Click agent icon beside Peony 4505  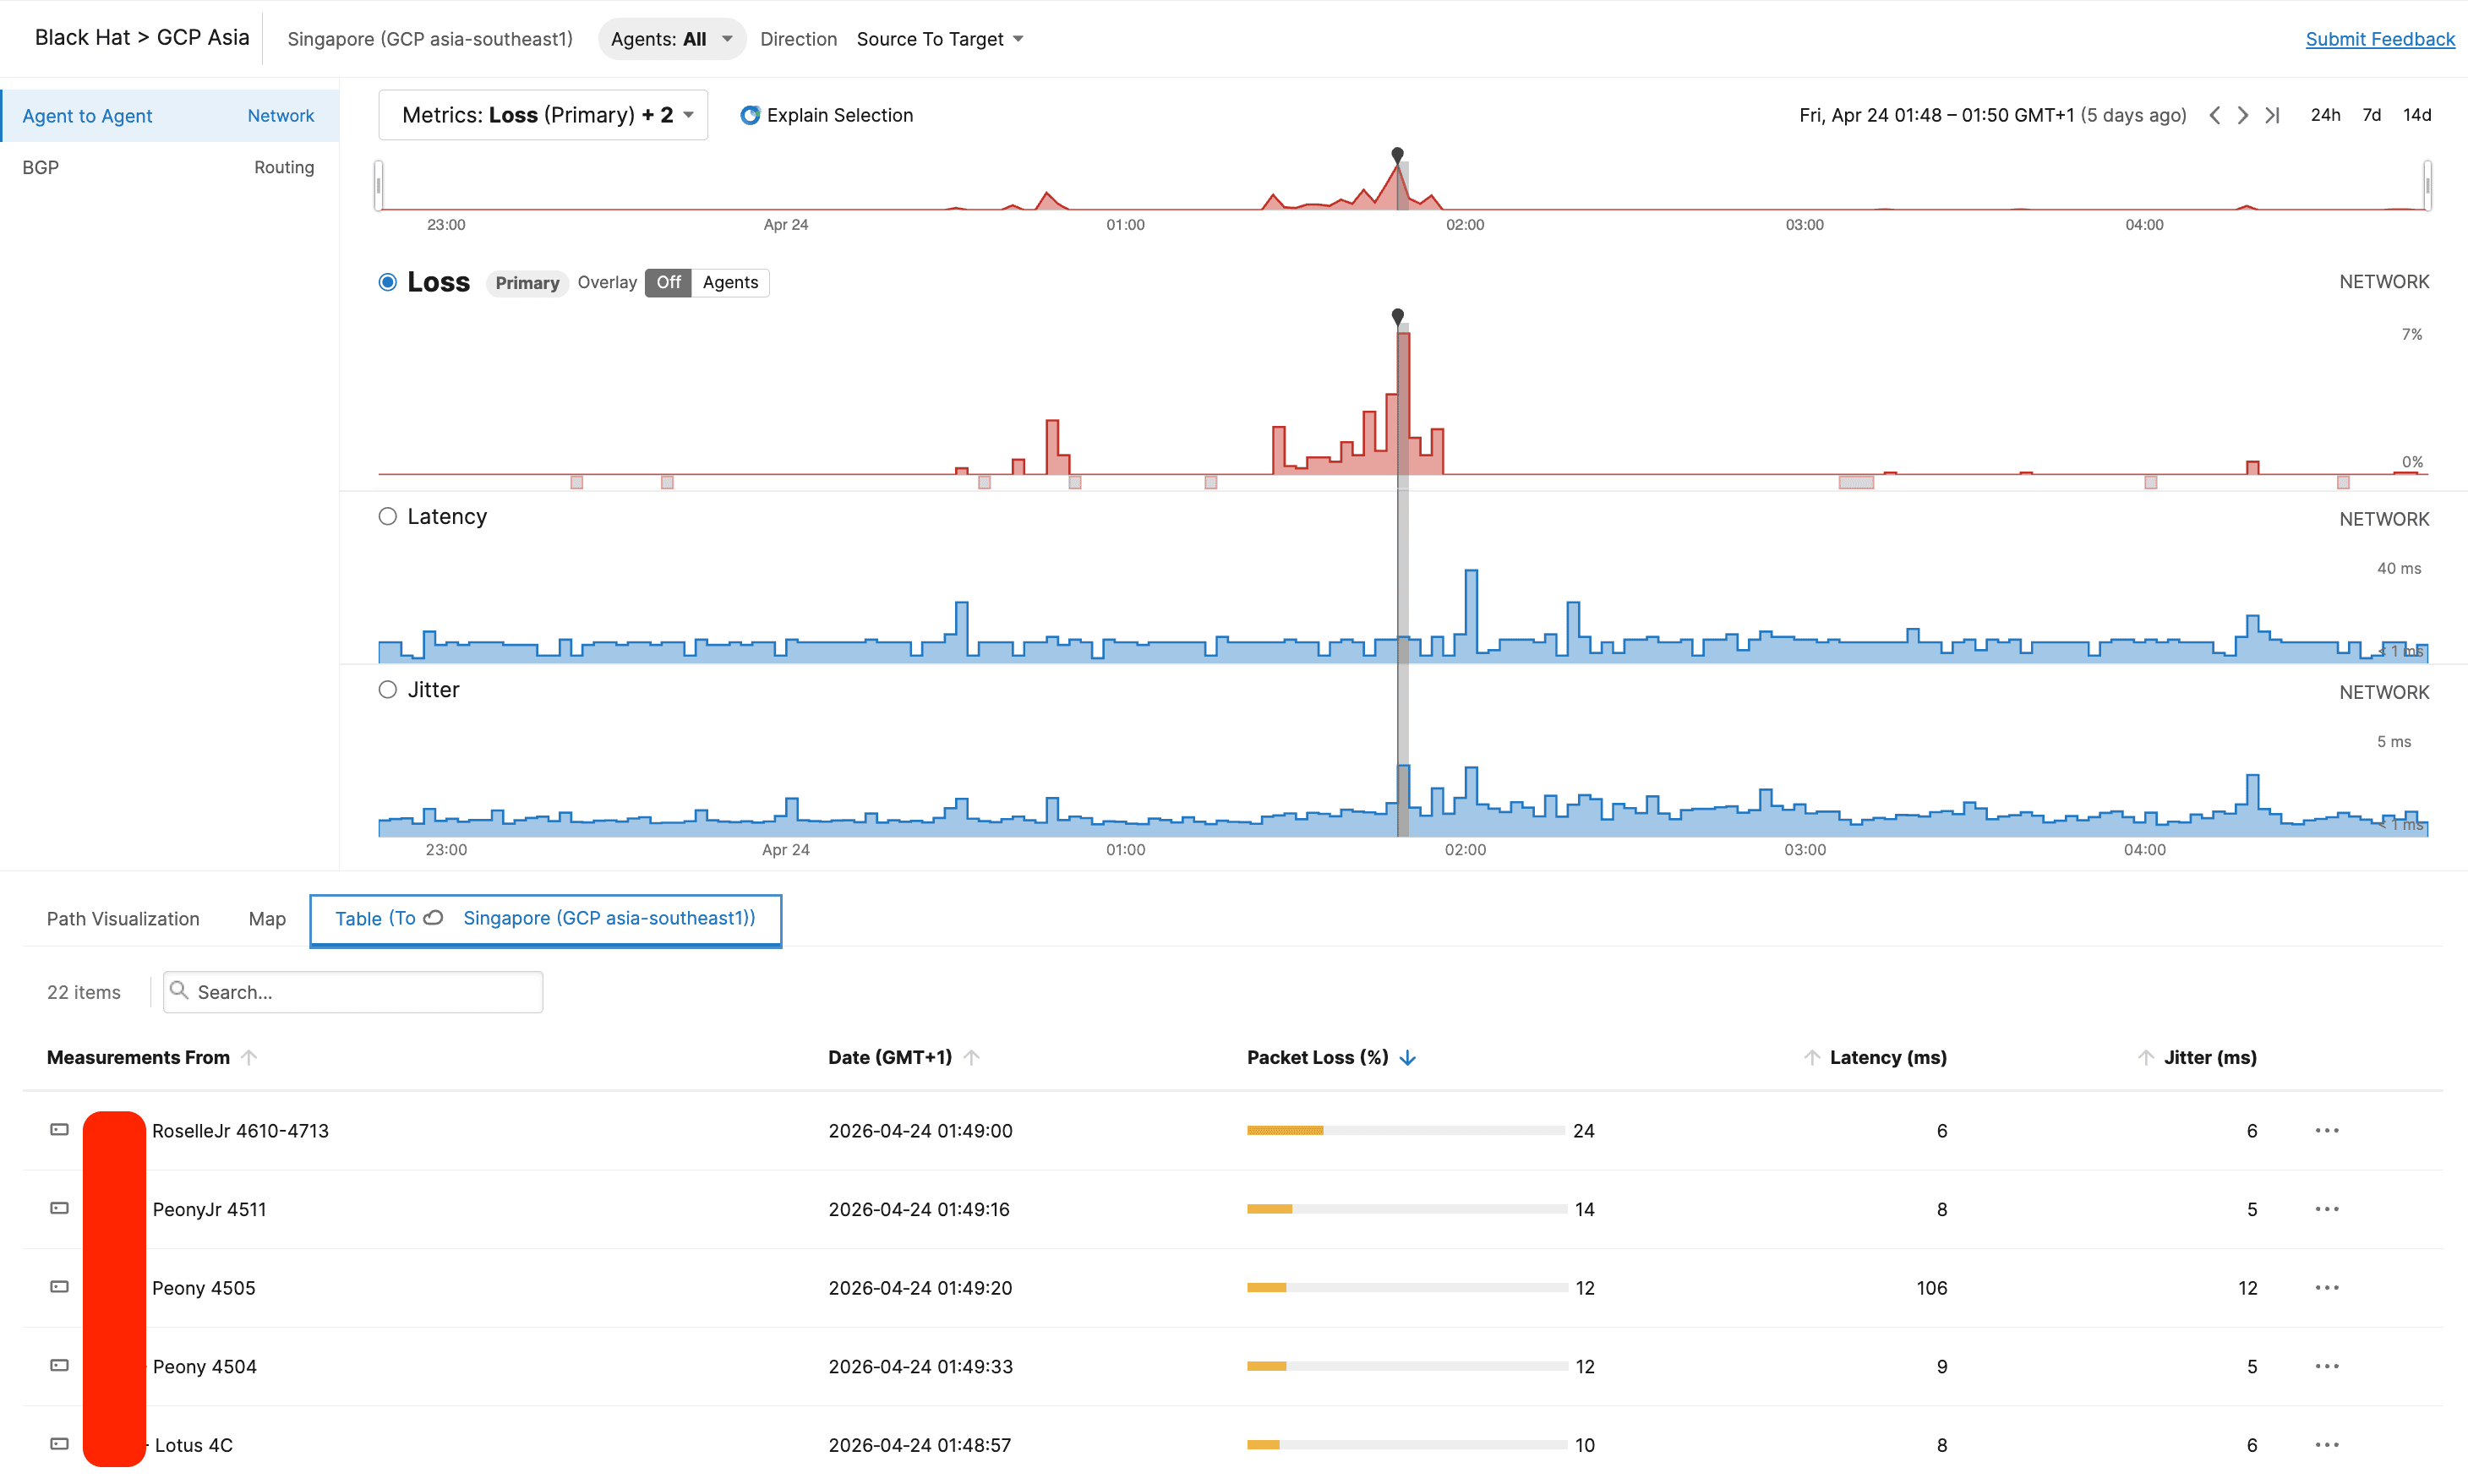pyautogui.click(x=60, y=1286)
